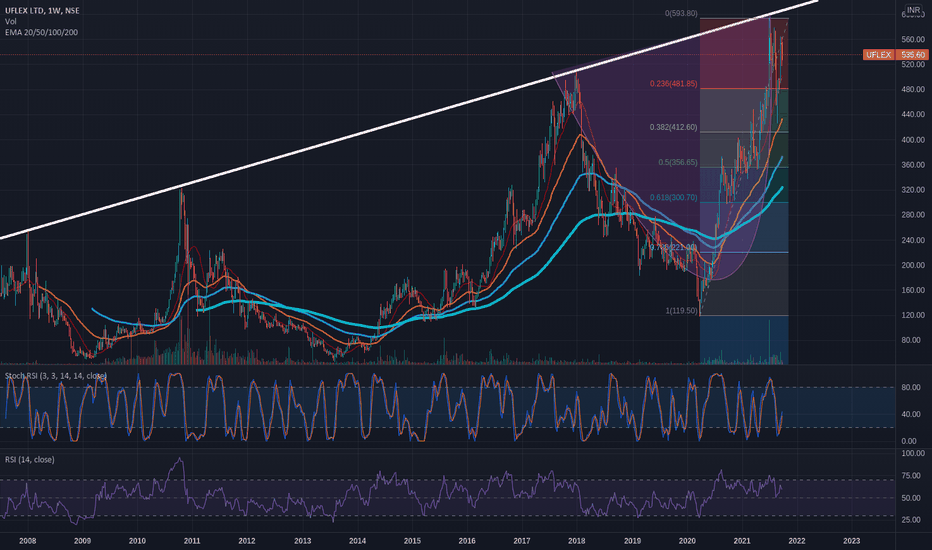This screenshot has width=932, height=550.
Task: Click the 360.00 price axis value
Action: point(913,165)
